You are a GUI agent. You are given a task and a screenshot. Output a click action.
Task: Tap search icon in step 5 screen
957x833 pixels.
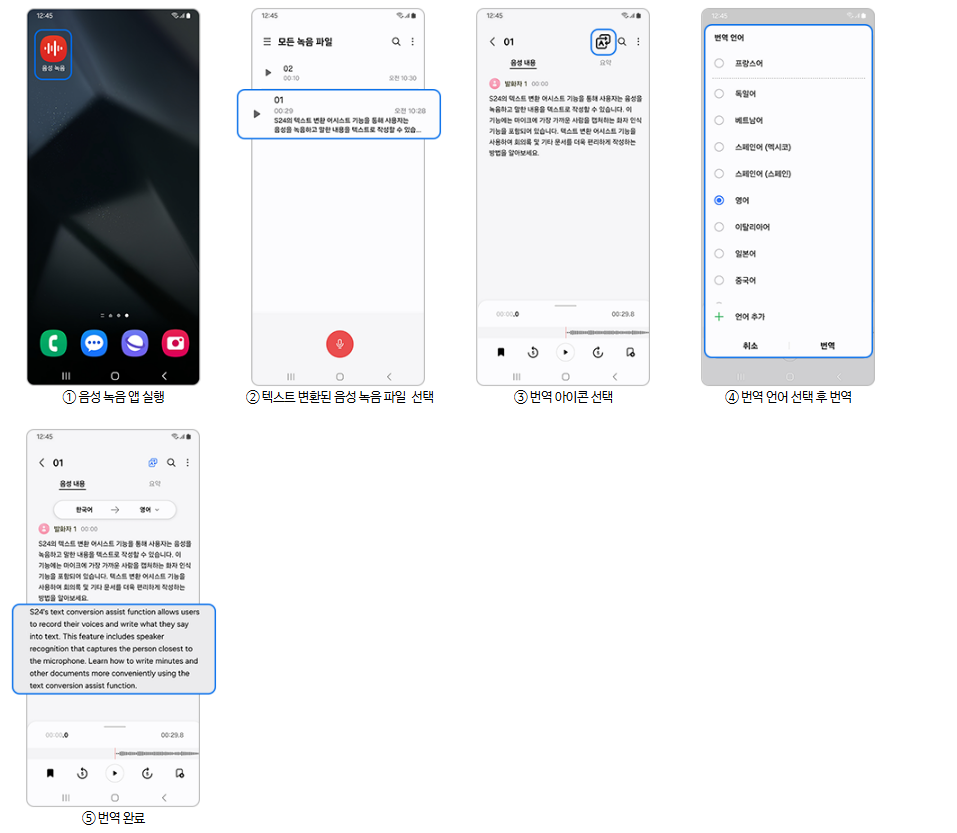click(x=172, y=463)
